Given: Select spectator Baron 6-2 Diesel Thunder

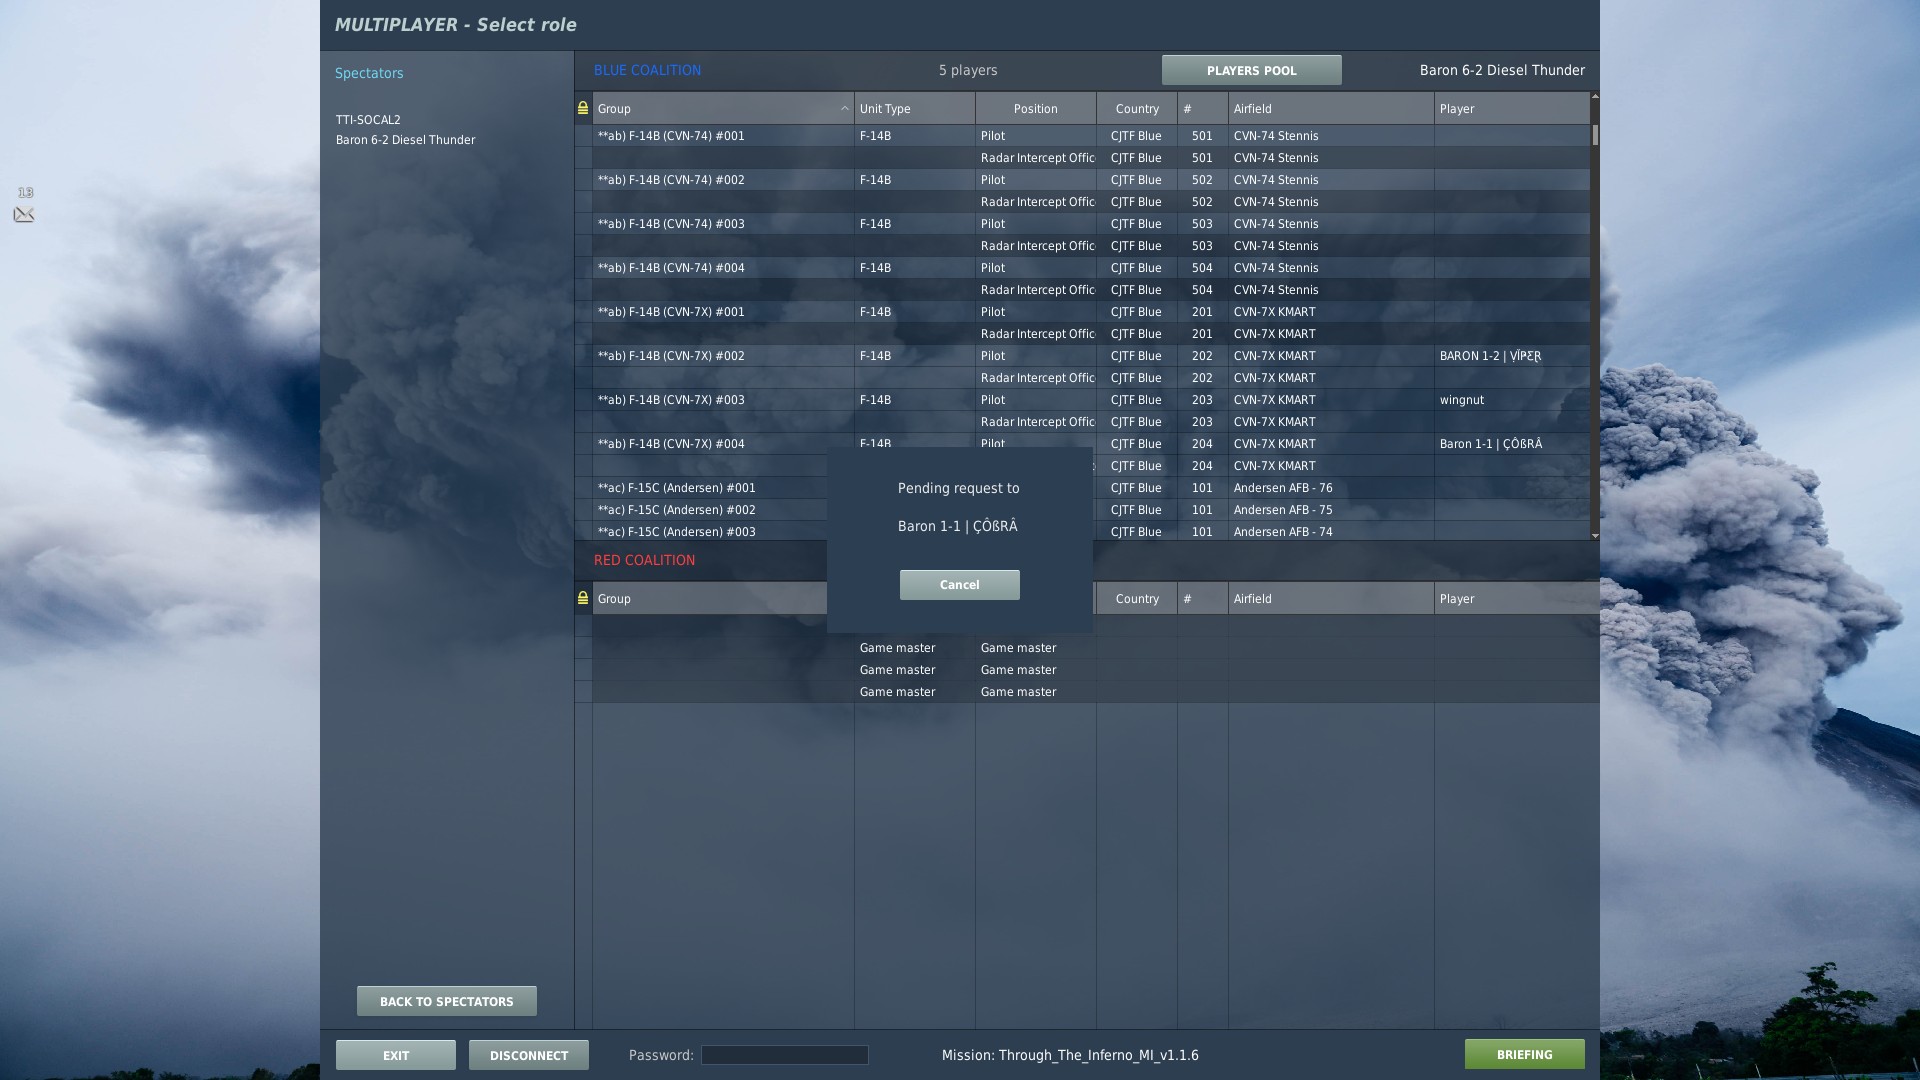Looking at the screenshot, I should 405,140.
